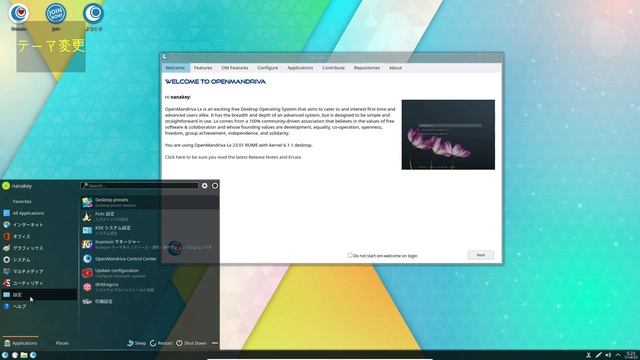Open the ようこそ desktop icon
640x360 pixels.
pyautogui.click(x=93, y=17)
